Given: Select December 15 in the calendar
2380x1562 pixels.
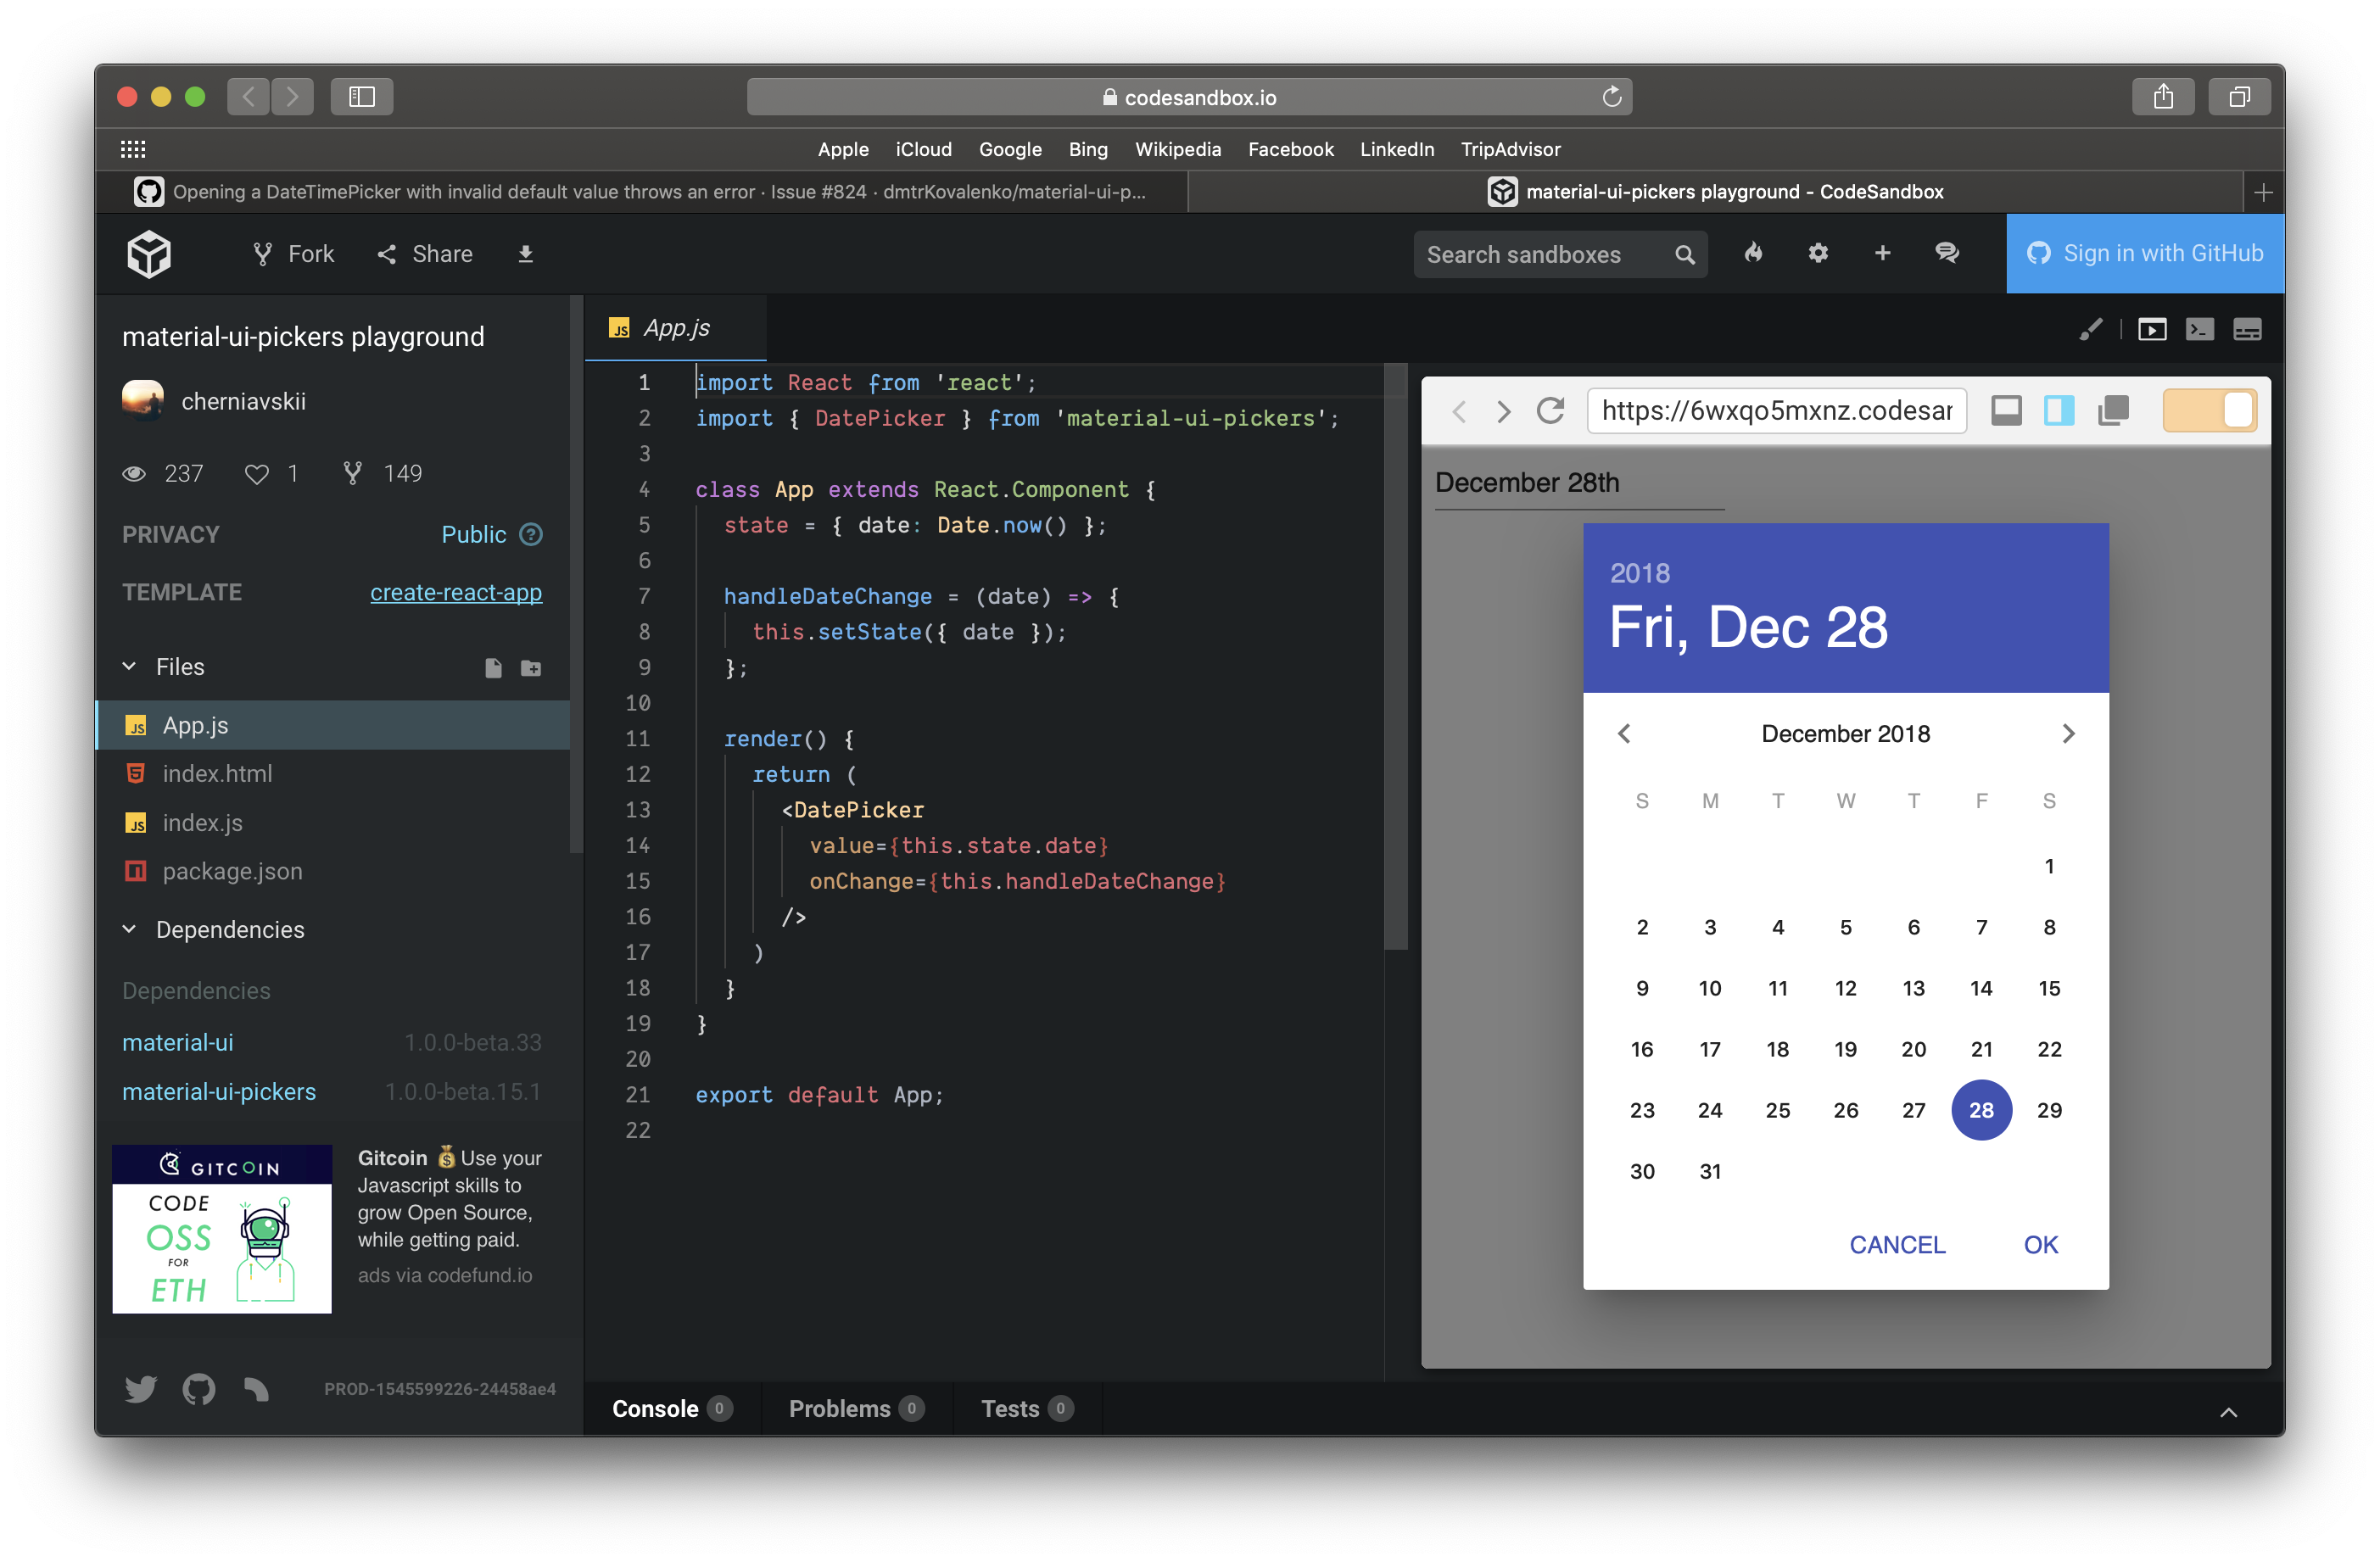Looking at the screenshot, I should (x=2048, y=988).
